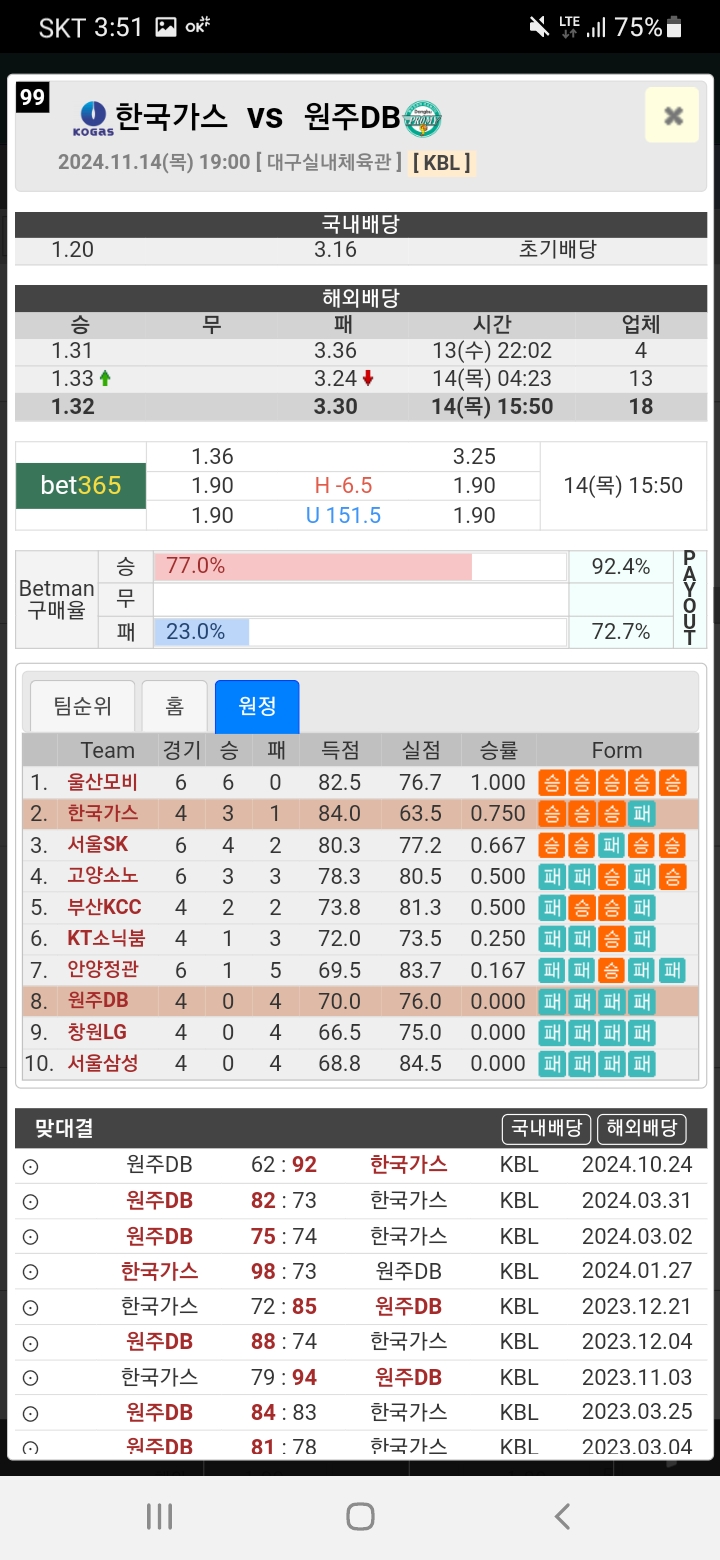The width and height of the screenshot is (720, 1560).
Task: Switch to the 팀순위 tab
Action: click(x=82, y=706)
